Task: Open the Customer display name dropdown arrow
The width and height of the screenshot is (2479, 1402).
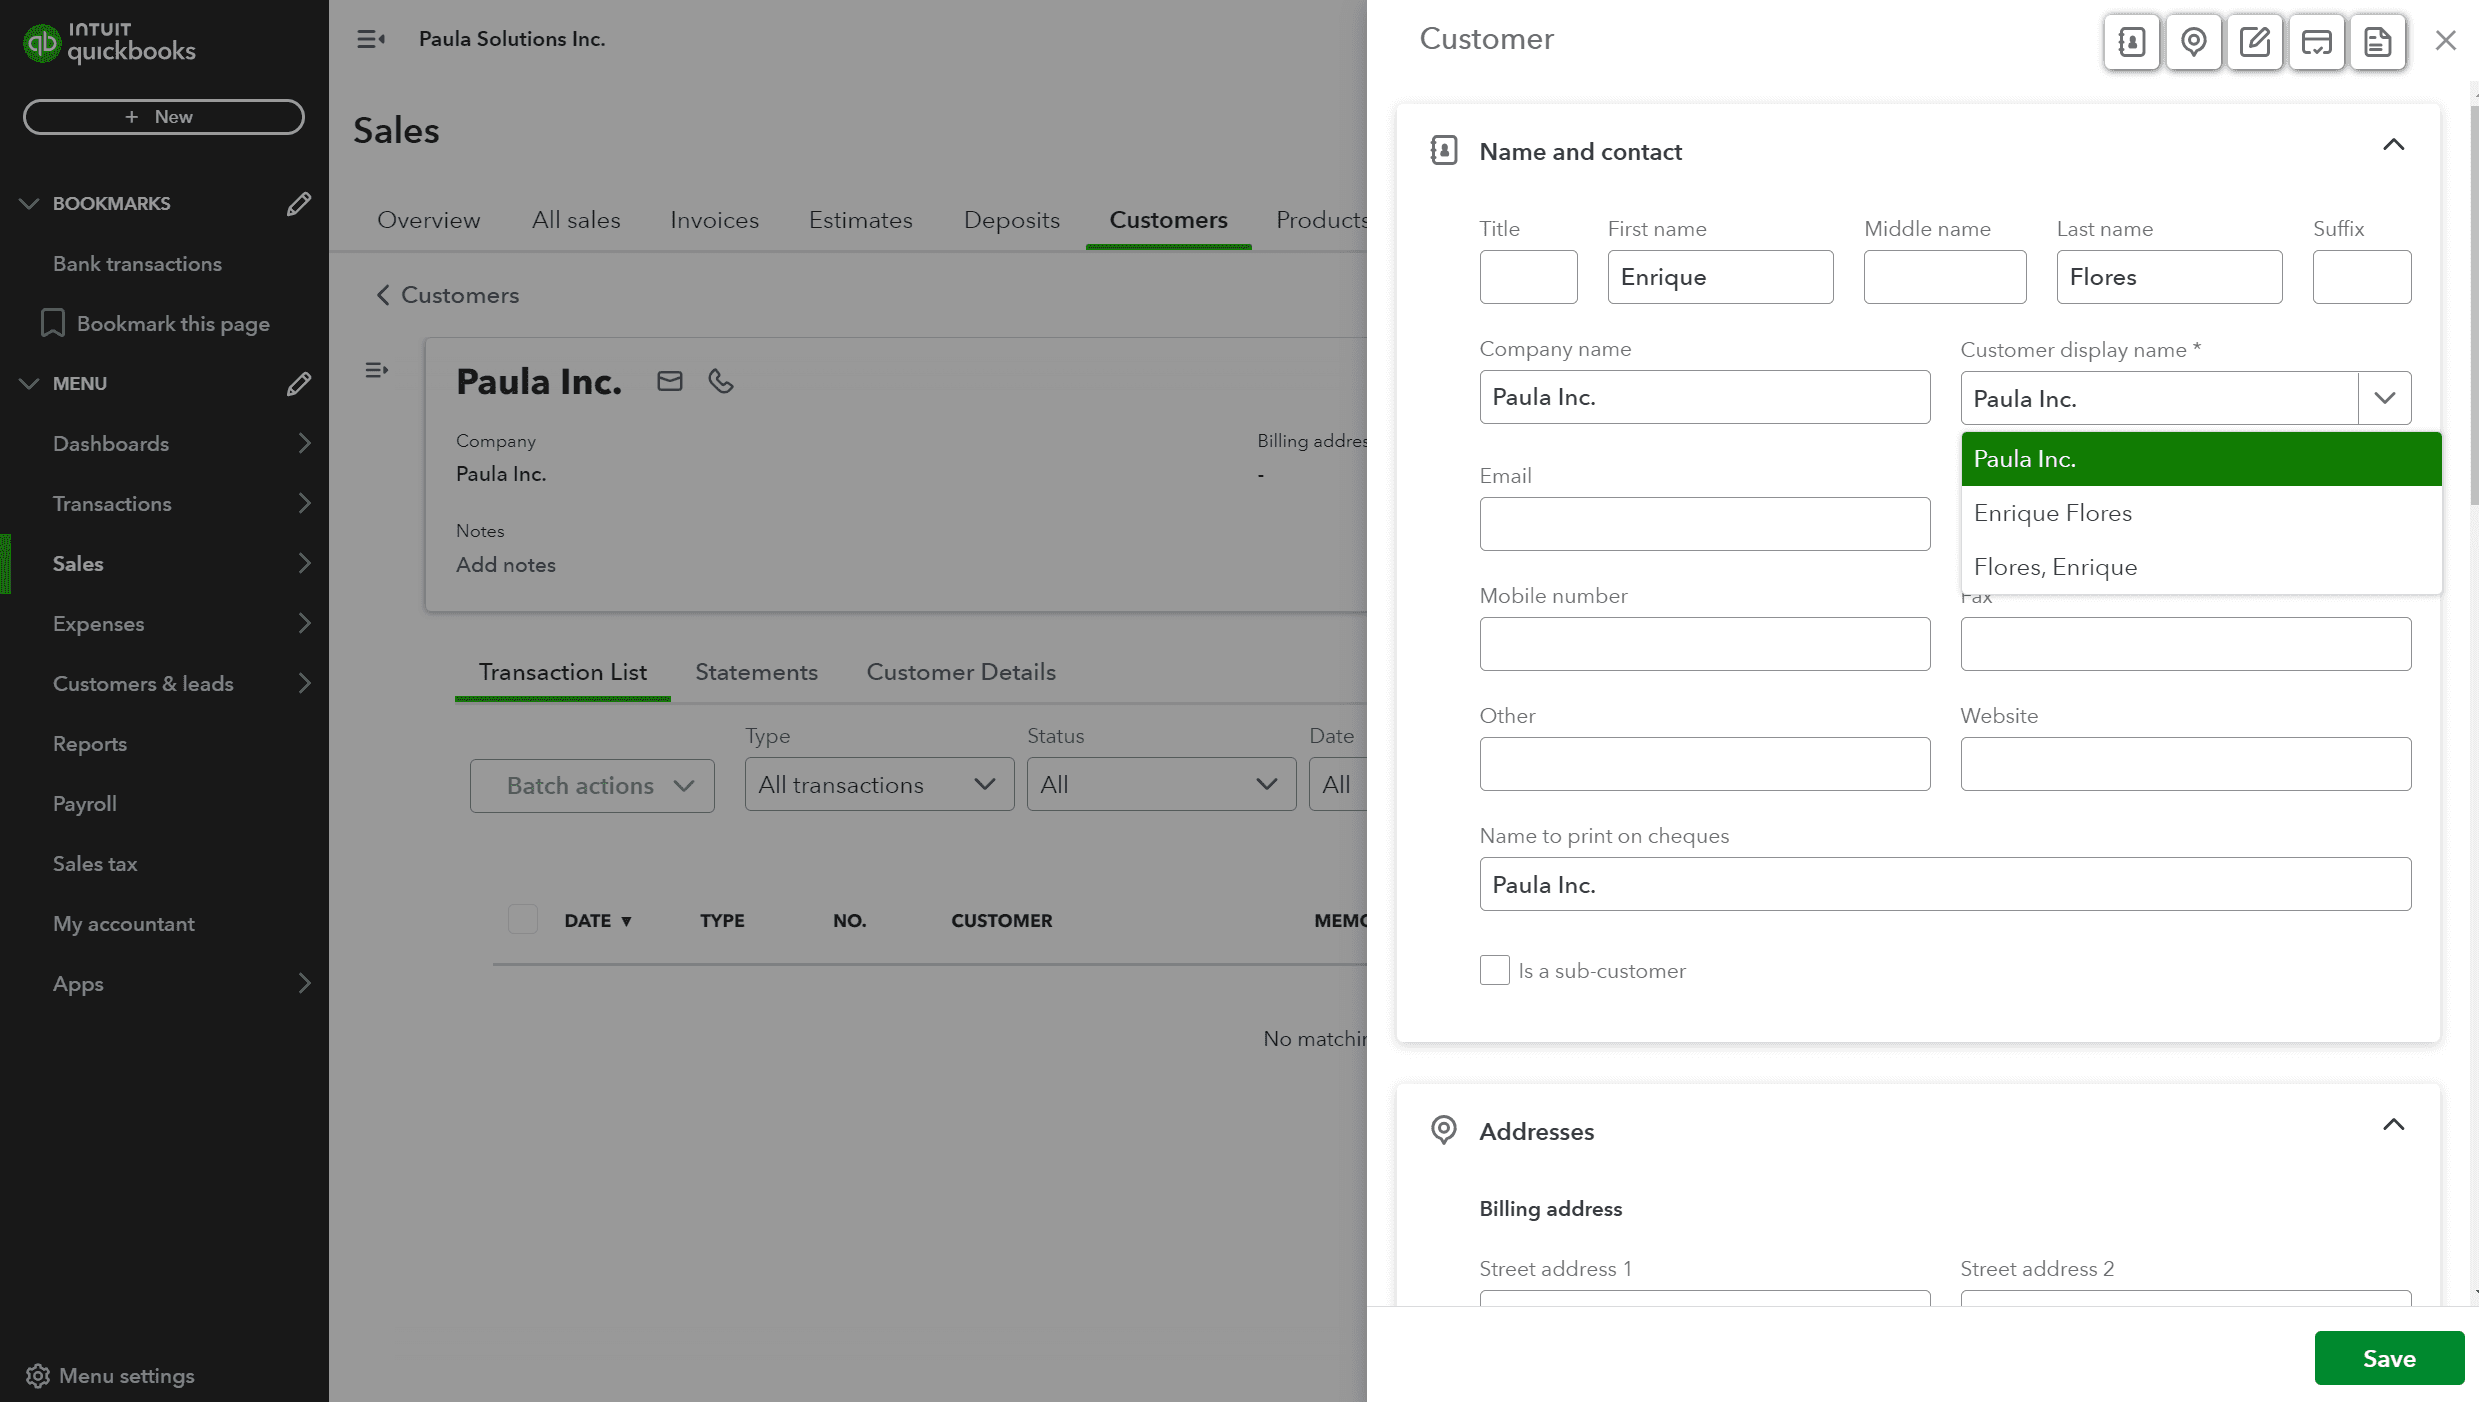Action: [2384, 398]
